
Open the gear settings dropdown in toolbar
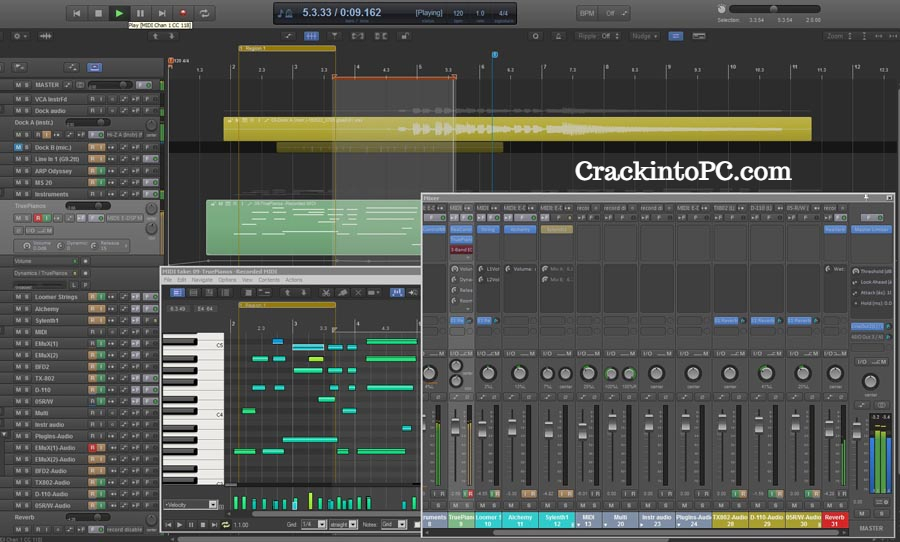[19, 36]
